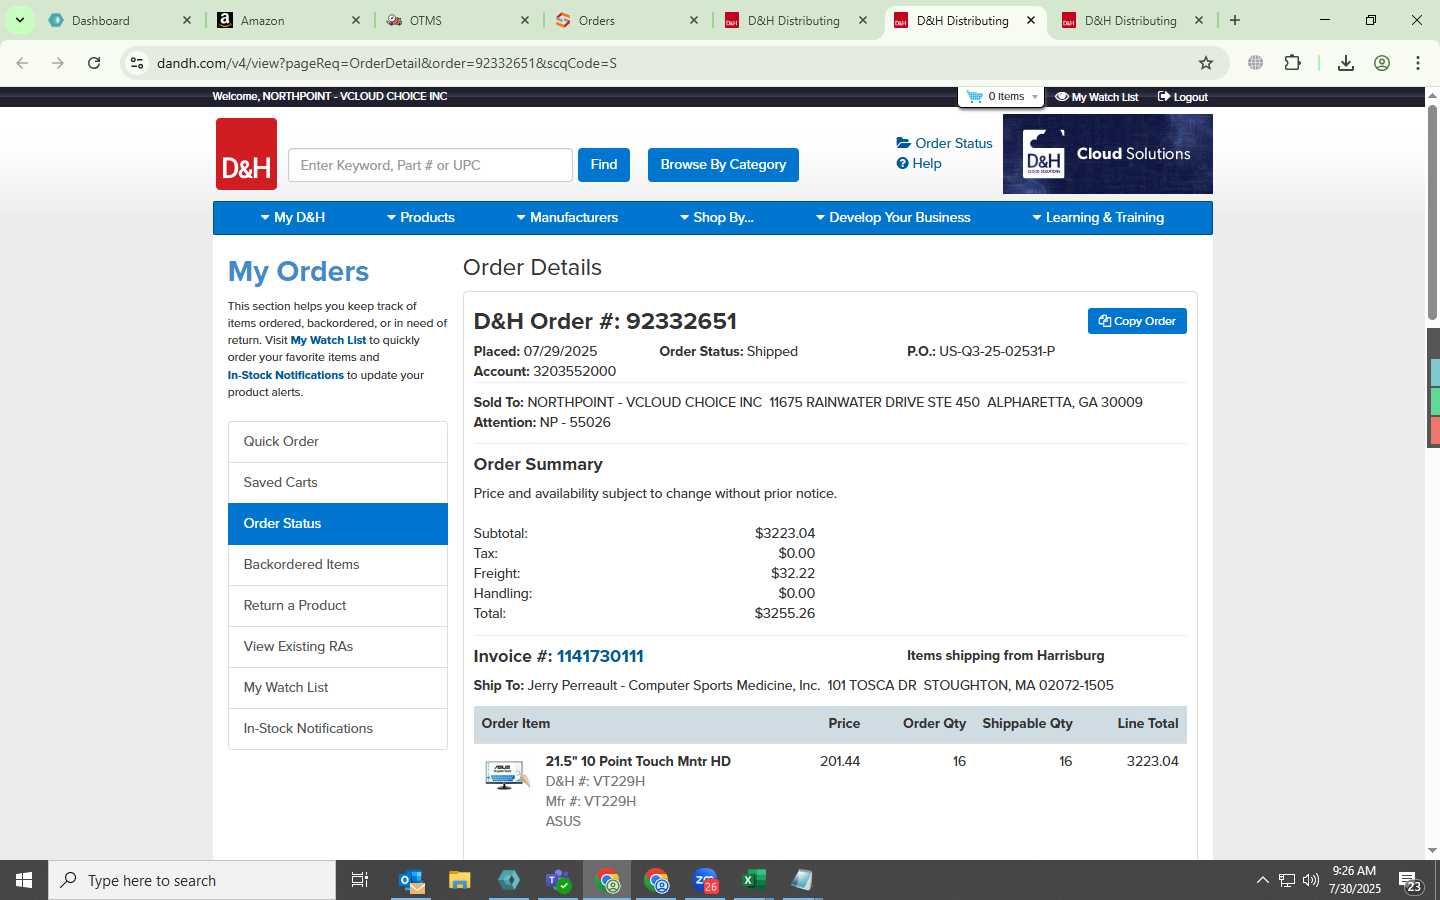Open File Explorer from the taskbar

pos(459,880)
